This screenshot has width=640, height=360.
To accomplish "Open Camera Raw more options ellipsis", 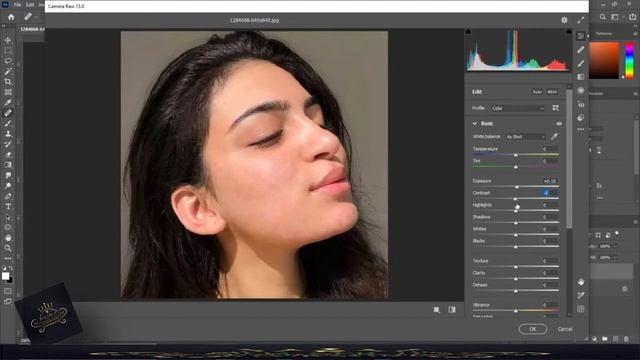I will [x=580, y=129].
